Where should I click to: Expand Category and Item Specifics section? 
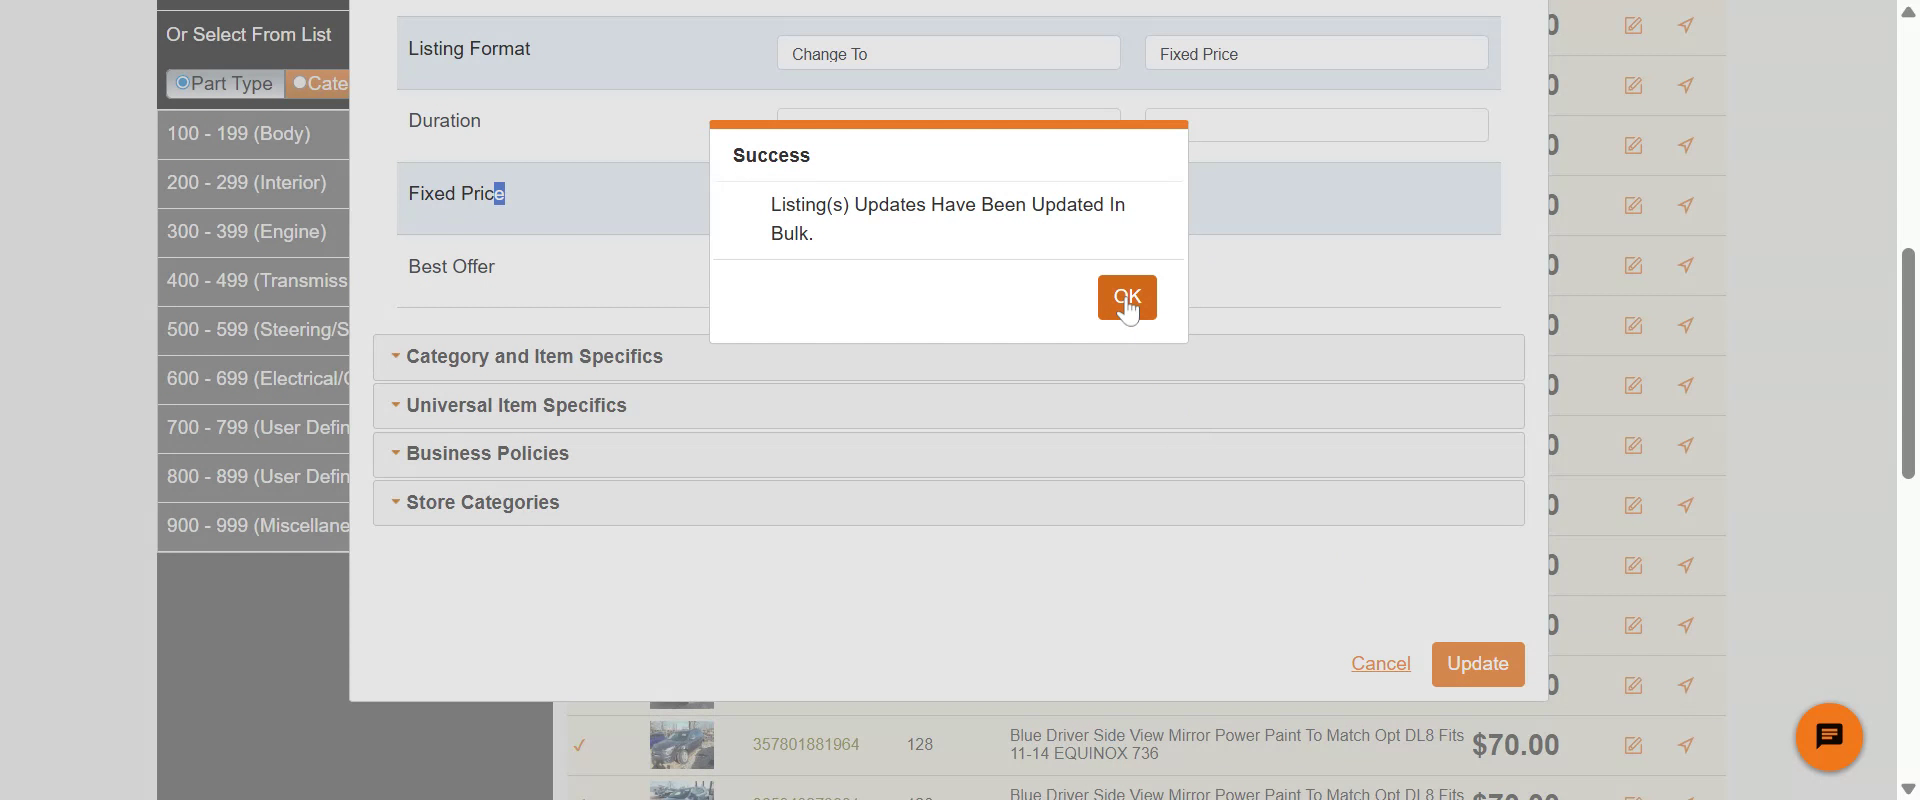click(948, 357)
